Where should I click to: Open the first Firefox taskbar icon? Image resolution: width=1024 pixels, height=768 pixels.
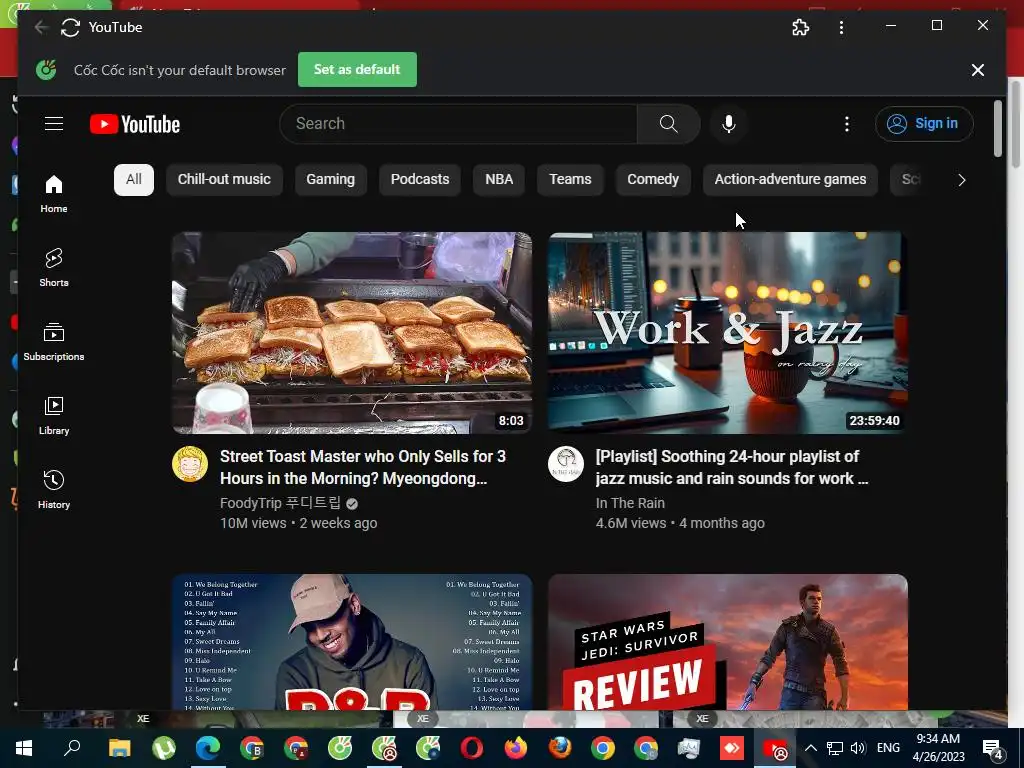click(x=515, y=748)
